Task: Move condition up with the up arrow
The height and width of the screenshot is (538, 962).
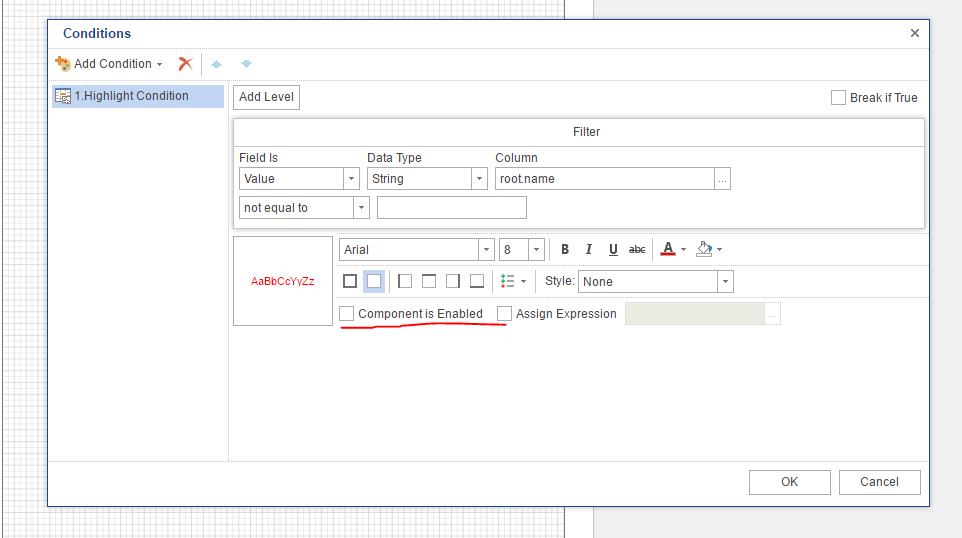Action: click(217, 64)
